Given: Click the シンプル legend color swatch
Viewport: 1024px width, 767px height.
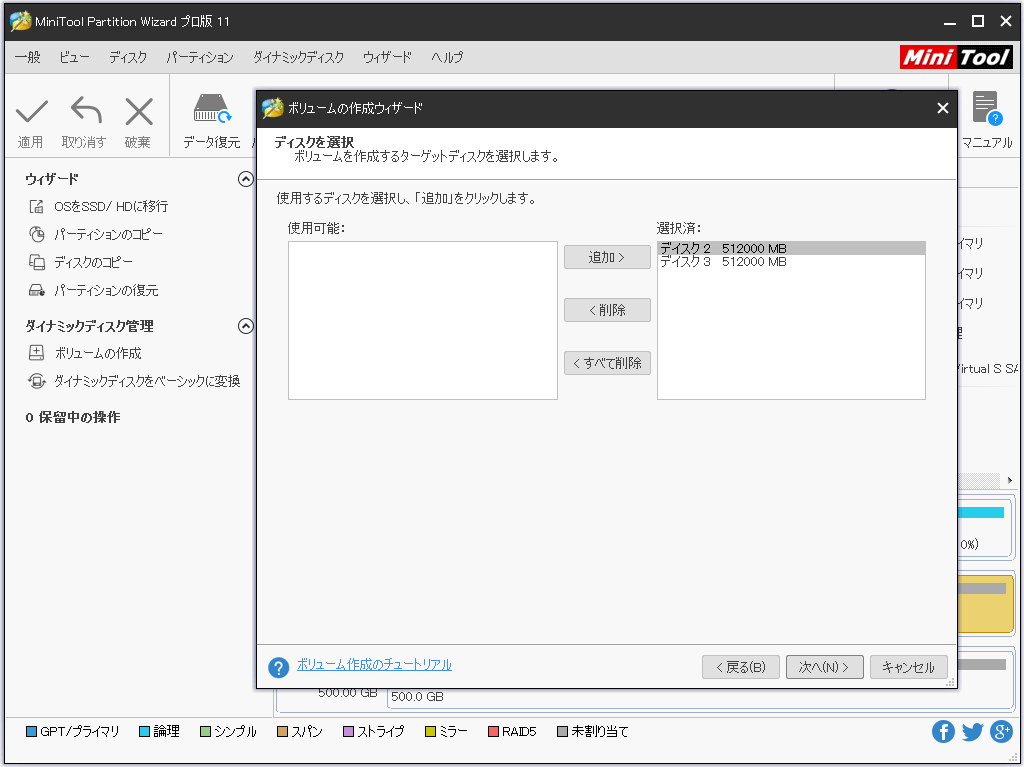Looking at the screenshot, I should coord(206,731).
